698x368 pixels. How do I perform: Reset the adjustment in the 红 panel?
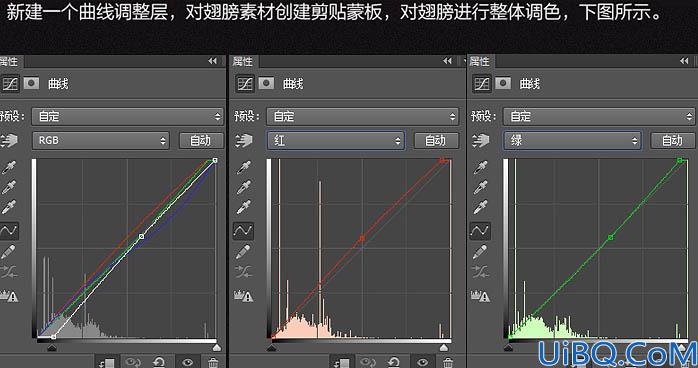394,363
